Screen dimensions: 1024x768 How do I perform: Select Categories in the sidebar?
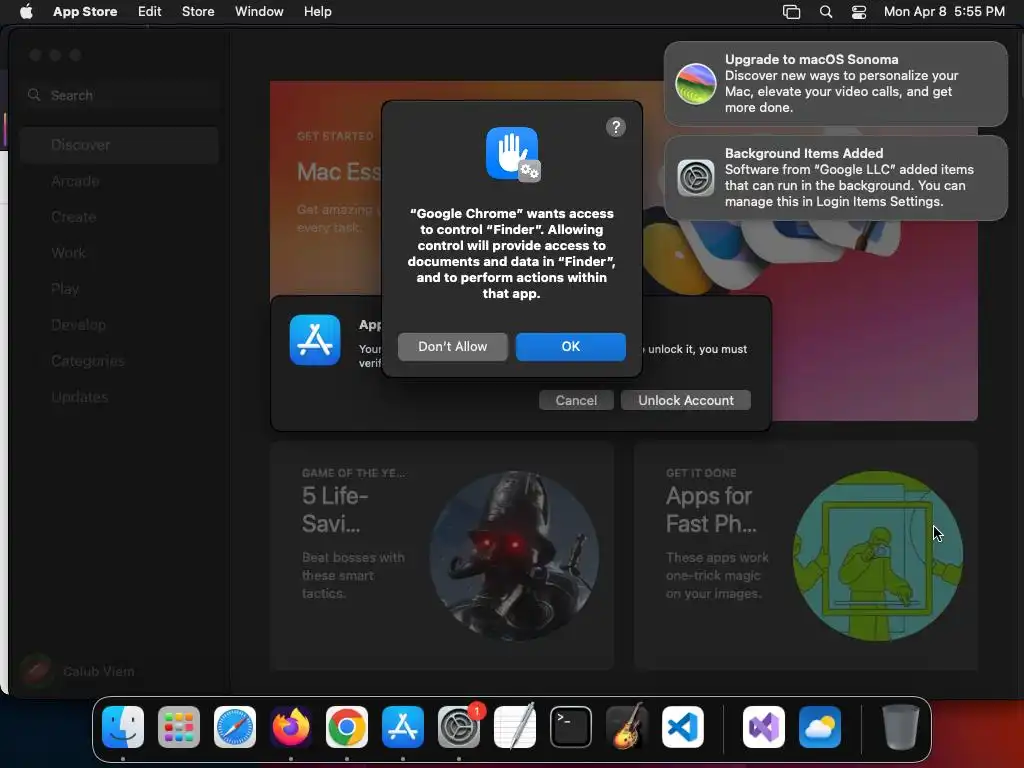[120, 360]
